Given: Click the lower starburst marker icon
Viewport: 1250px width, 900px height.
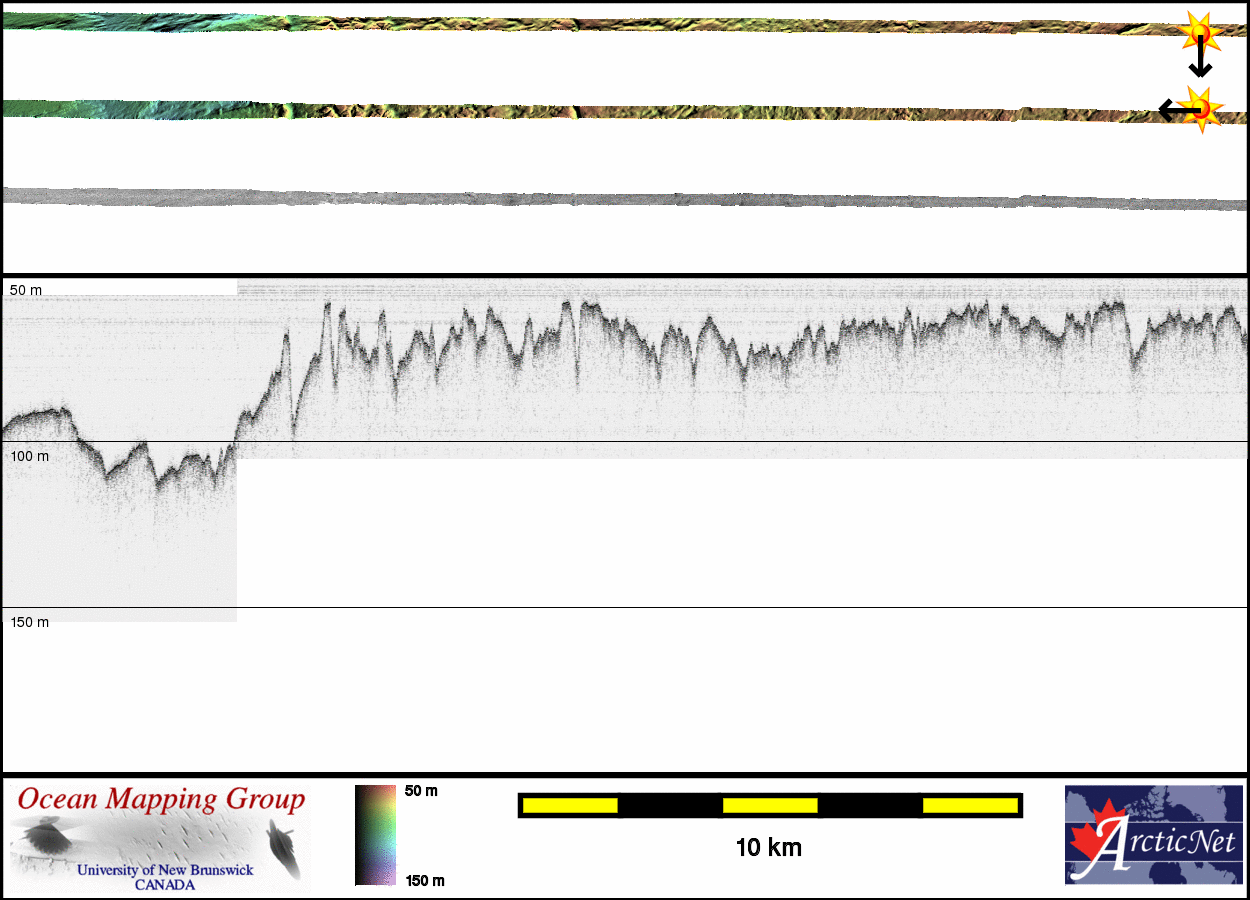Looking at the screenshot, I should (x=1202, y=108).
